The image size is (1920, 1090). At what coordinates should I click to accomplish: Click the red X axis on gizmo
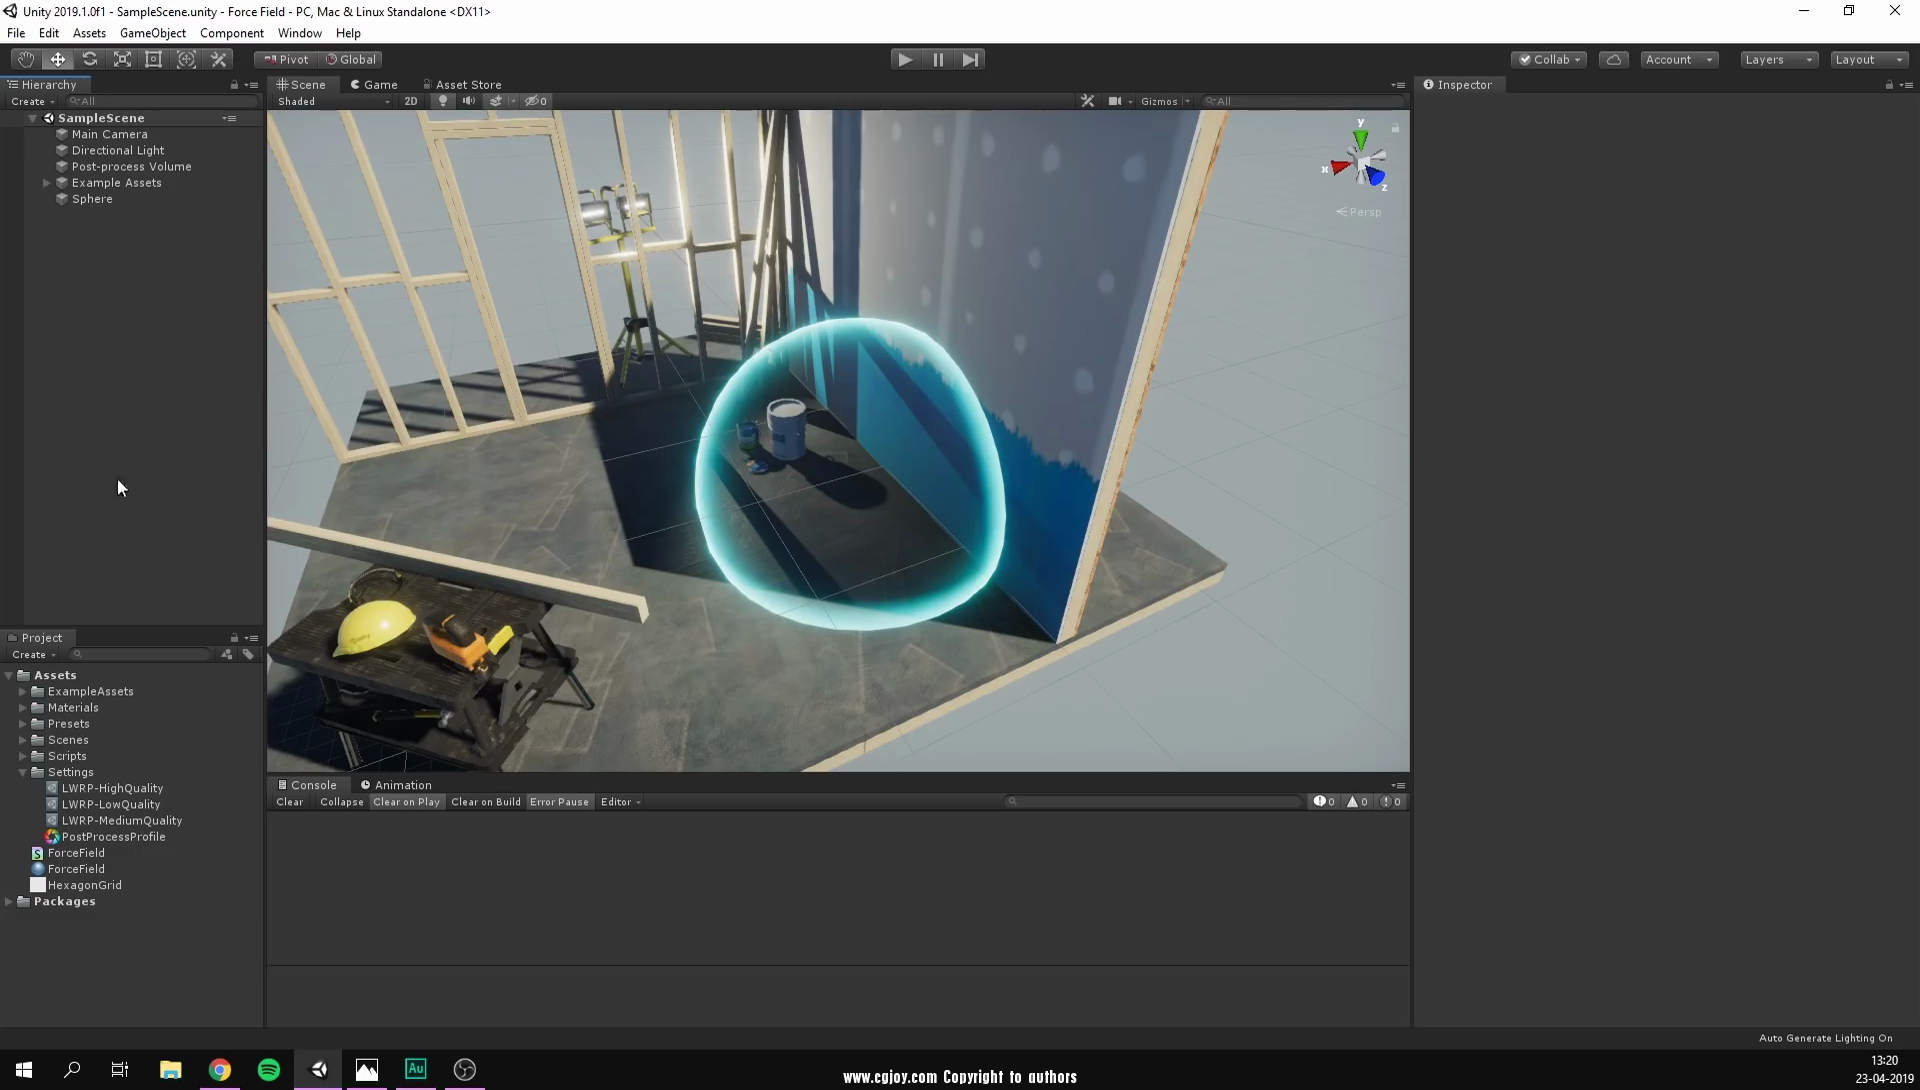[1339, 168]
